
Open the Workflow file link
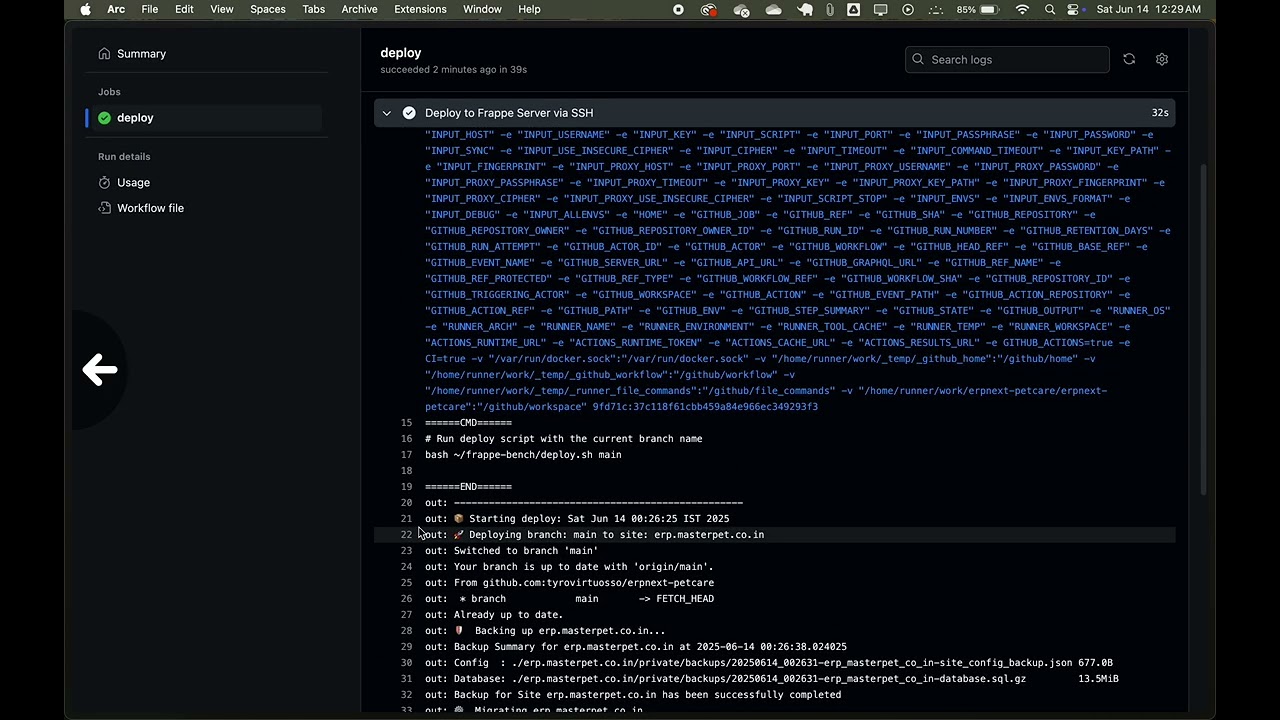[150, 208]
